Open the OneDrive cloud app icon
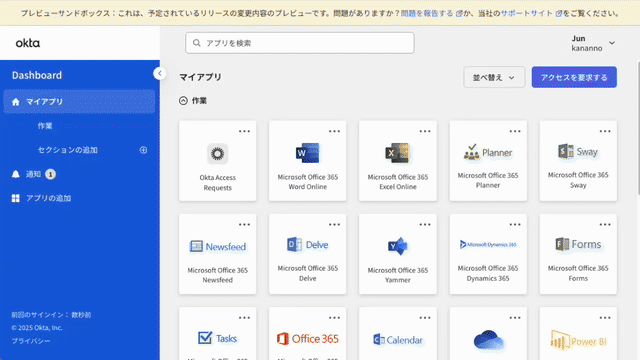The width and height of the screenshot is (640, 360). click(x=488, y=340)
